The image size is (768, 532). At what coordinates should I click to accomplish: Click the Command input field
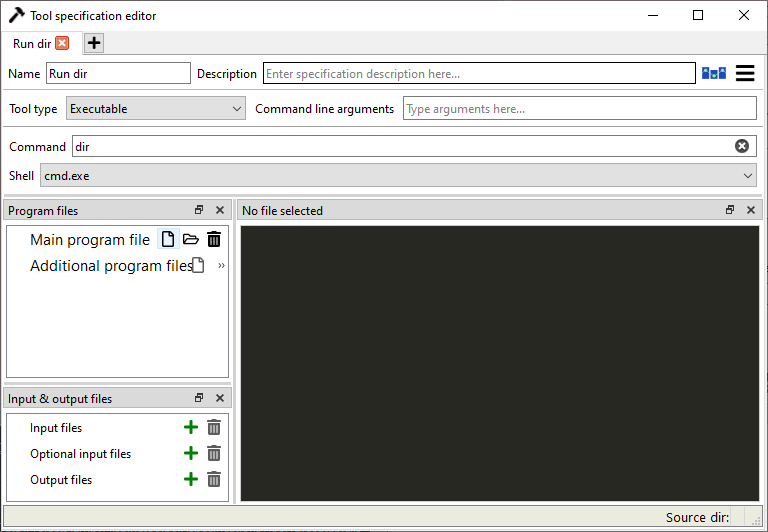[x=414, y=146]
